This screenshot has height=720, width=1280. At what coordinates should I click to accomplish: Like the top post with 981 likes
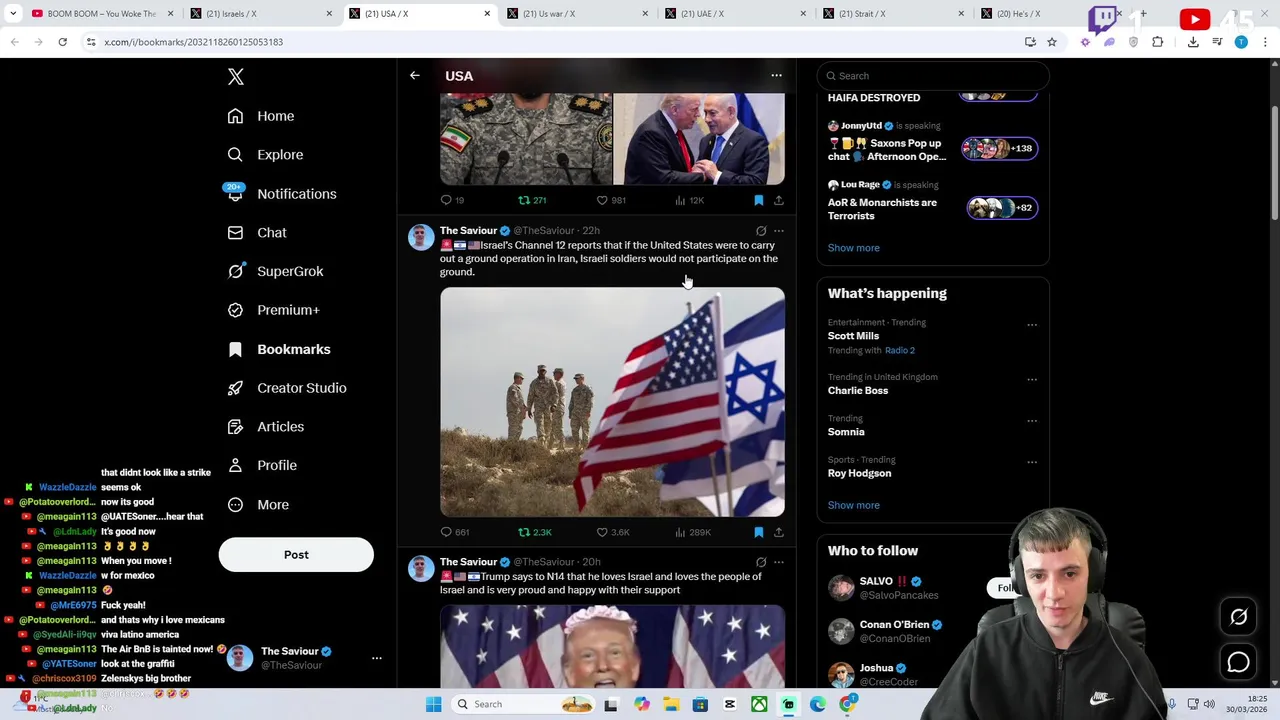pyautogui.click(x=610, y=200)
